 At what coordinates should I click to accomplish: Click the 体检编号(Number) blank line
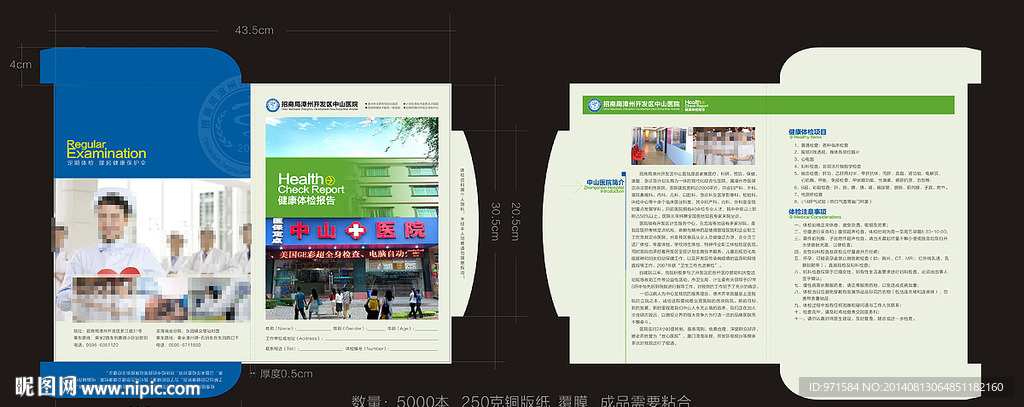(x=413, y=350)
